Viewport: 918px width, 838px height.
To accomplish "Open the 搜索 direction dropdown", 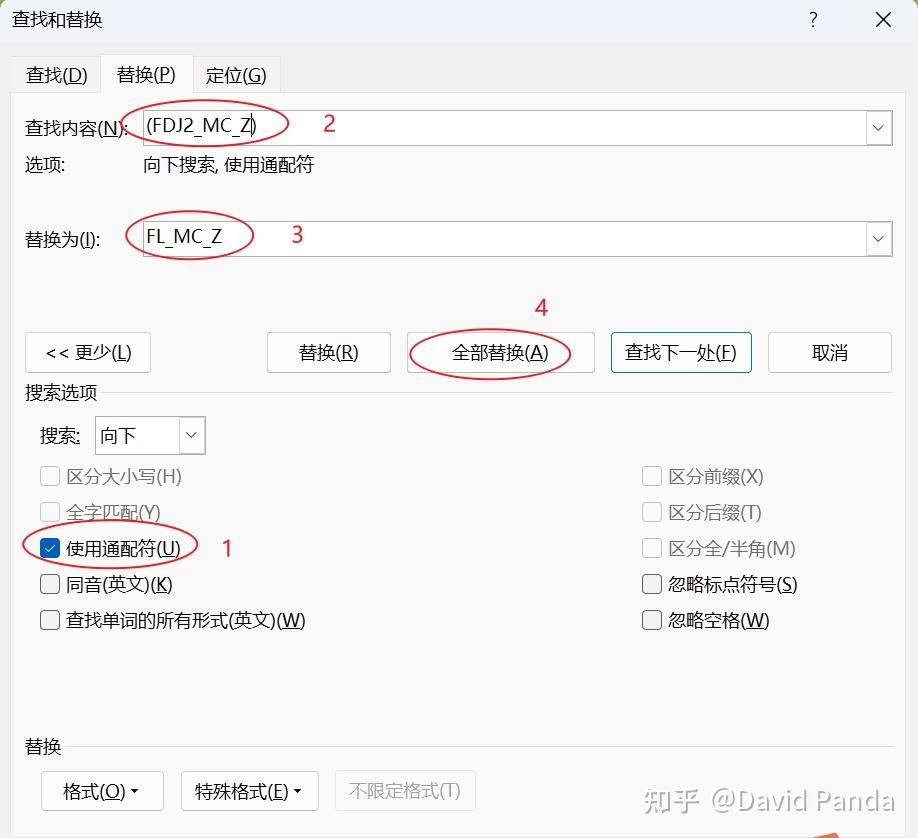I will tap(190, 435).
